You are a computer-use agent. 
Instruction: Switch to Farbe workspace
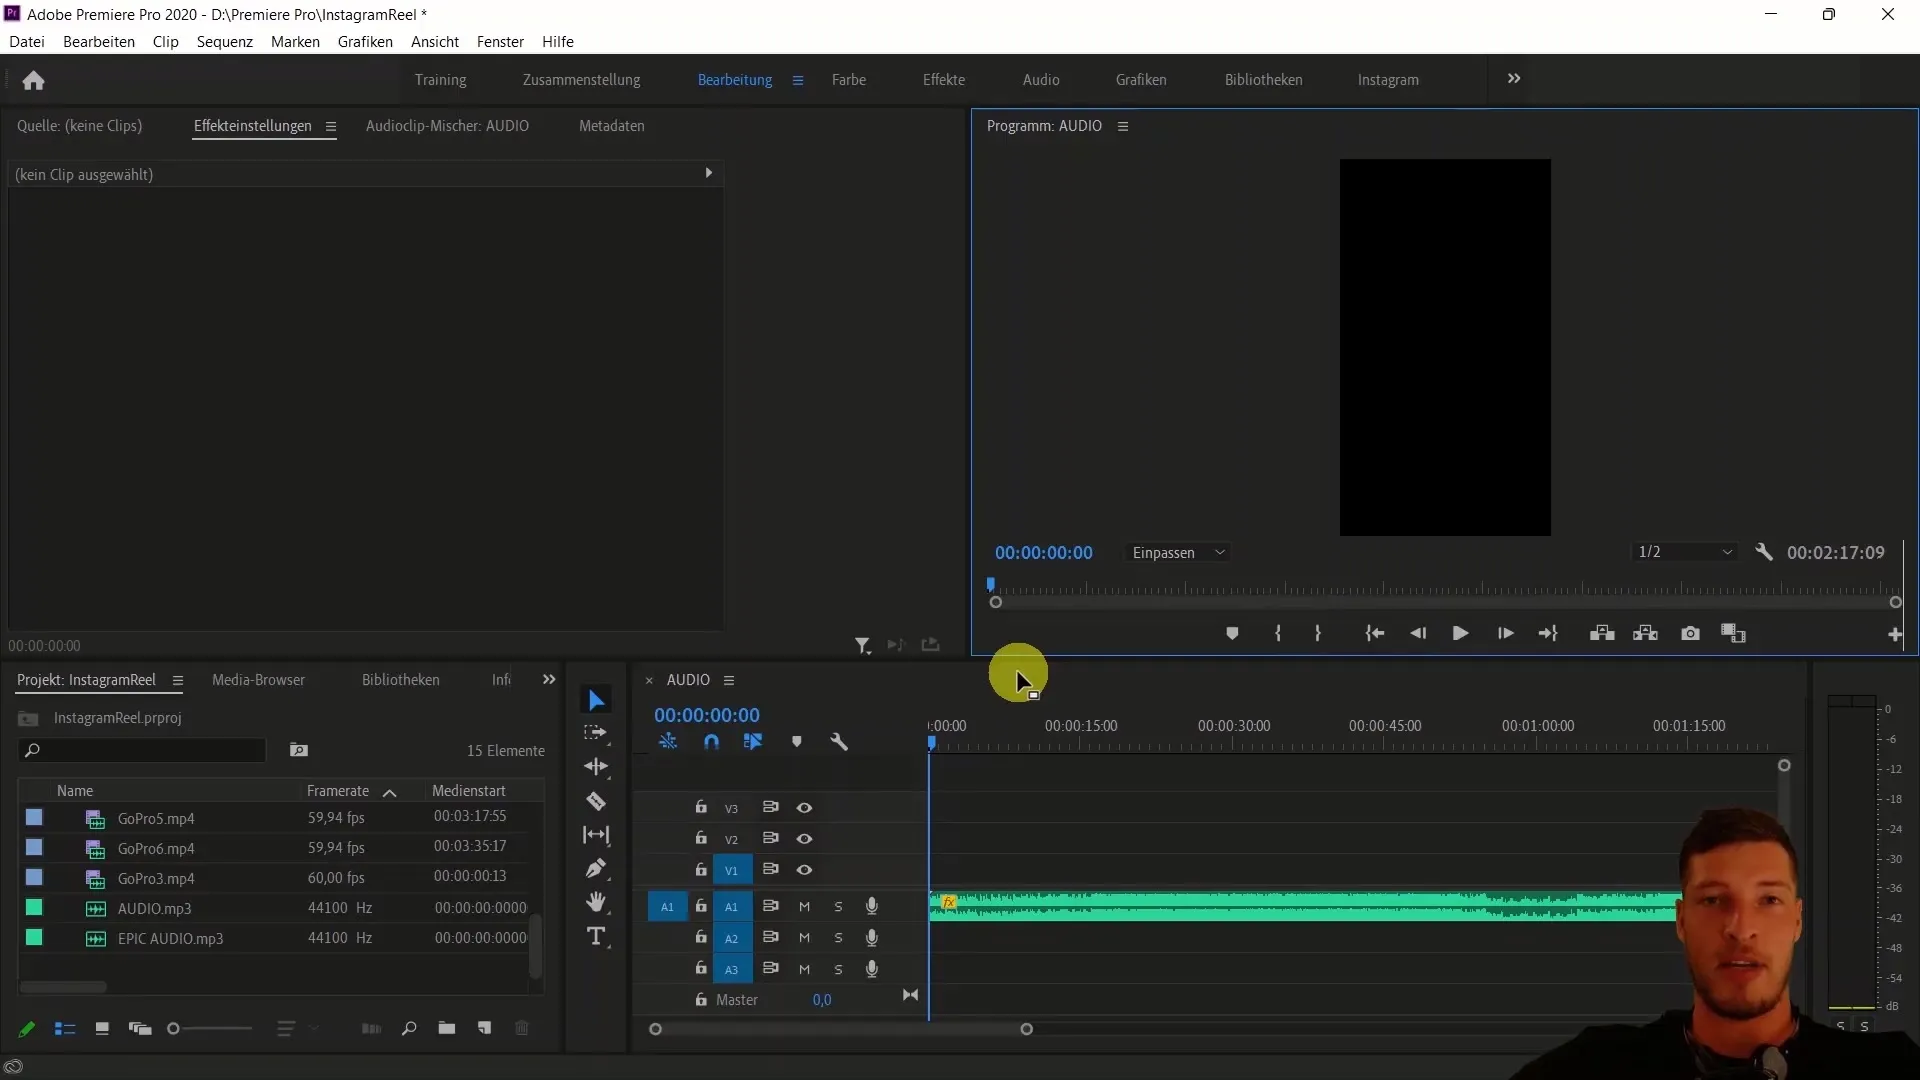click(x=849, y=80)
